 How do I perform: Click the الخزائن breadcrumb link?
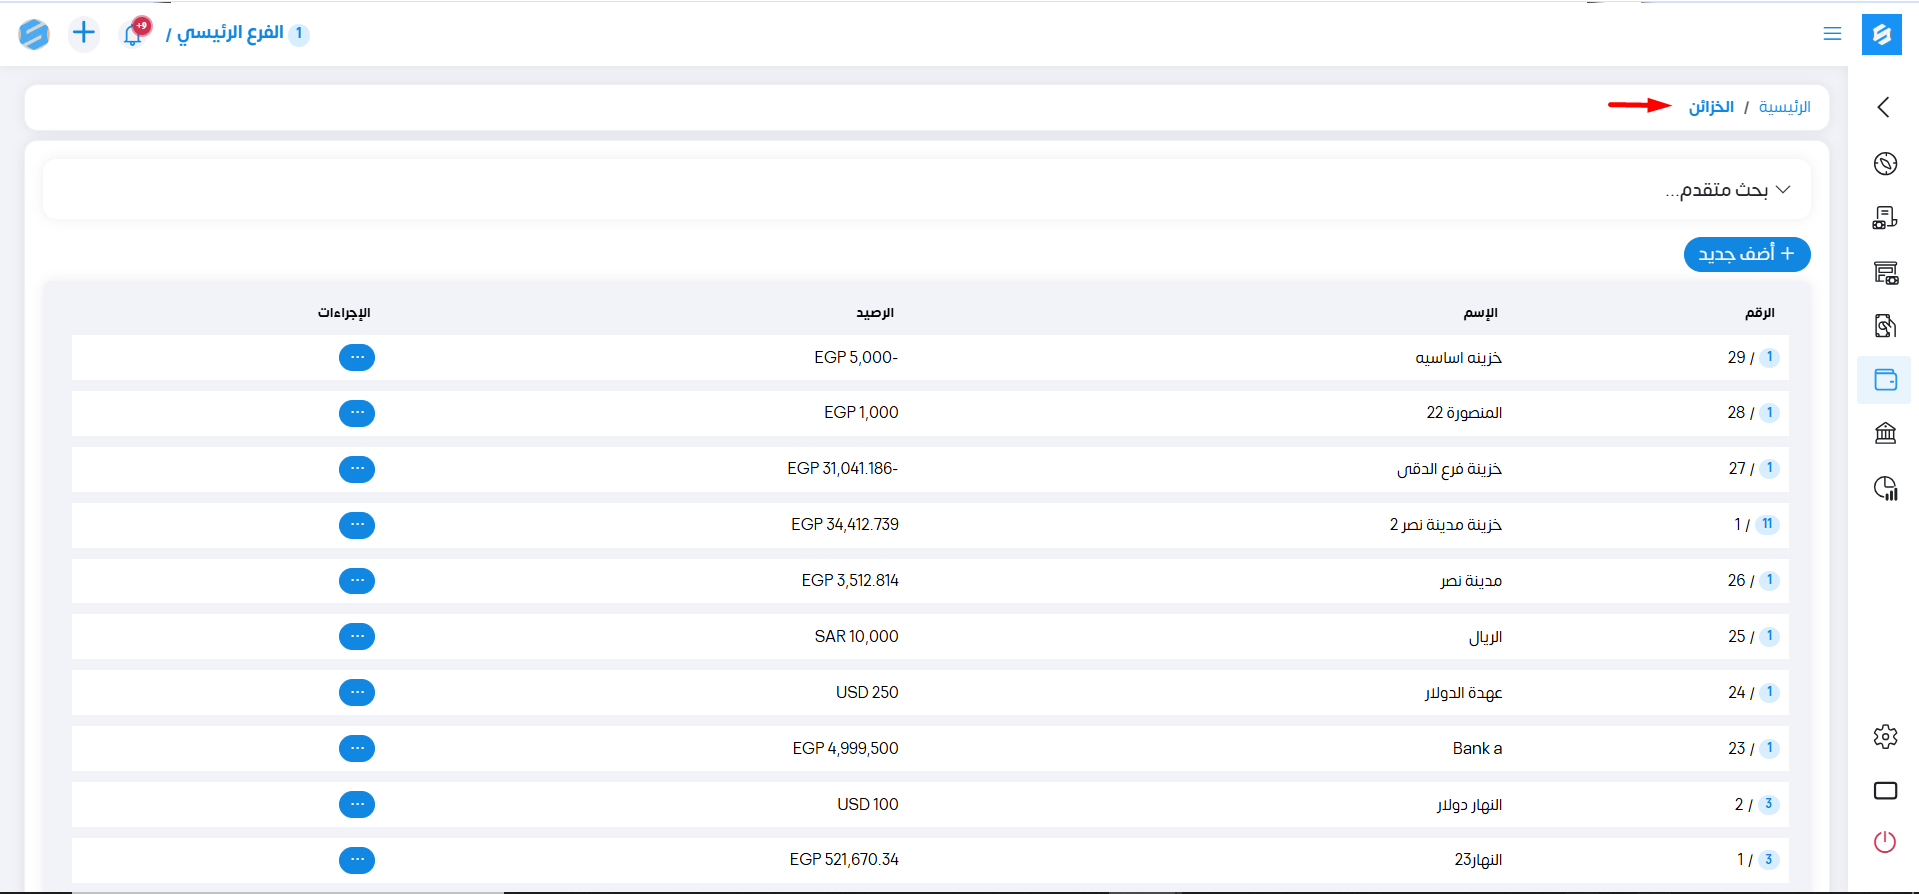pos(1711,107)
